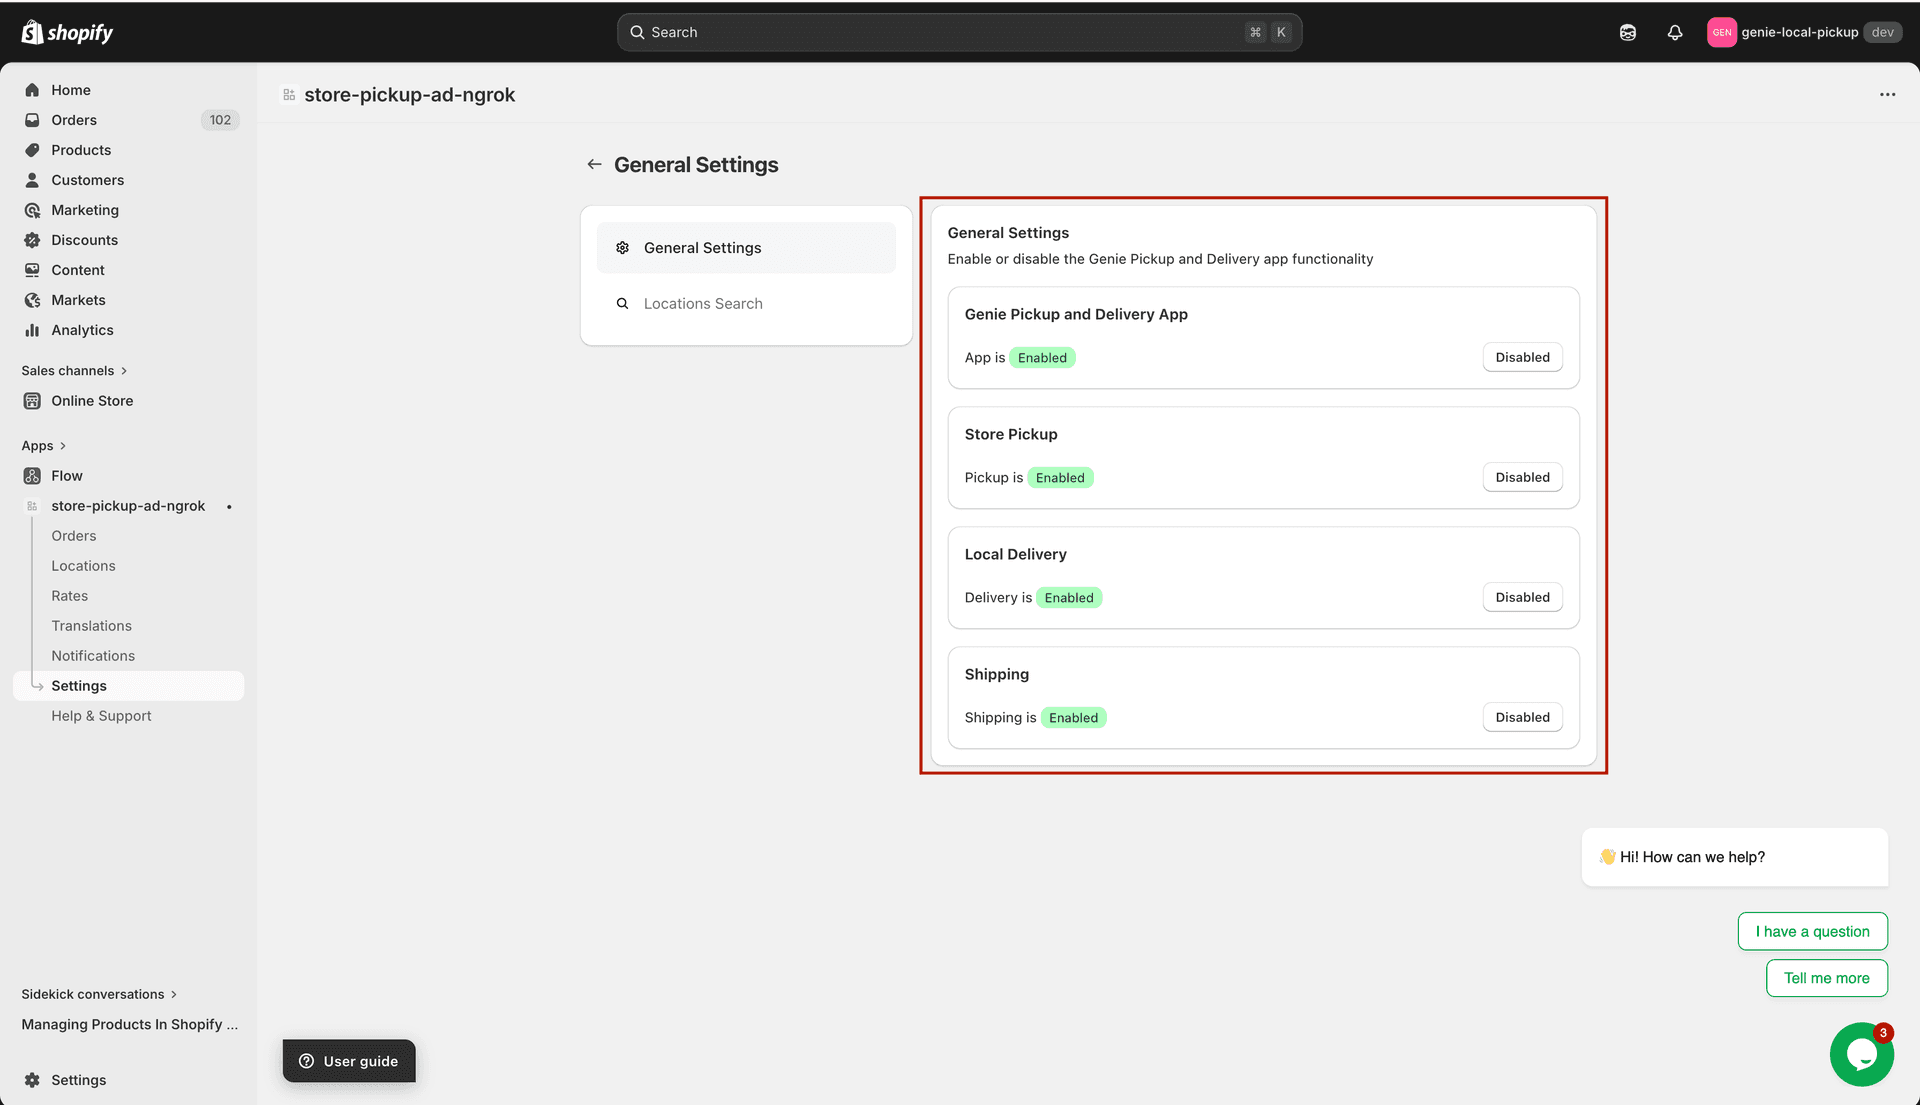Click the Search field in the top bar

940,32
